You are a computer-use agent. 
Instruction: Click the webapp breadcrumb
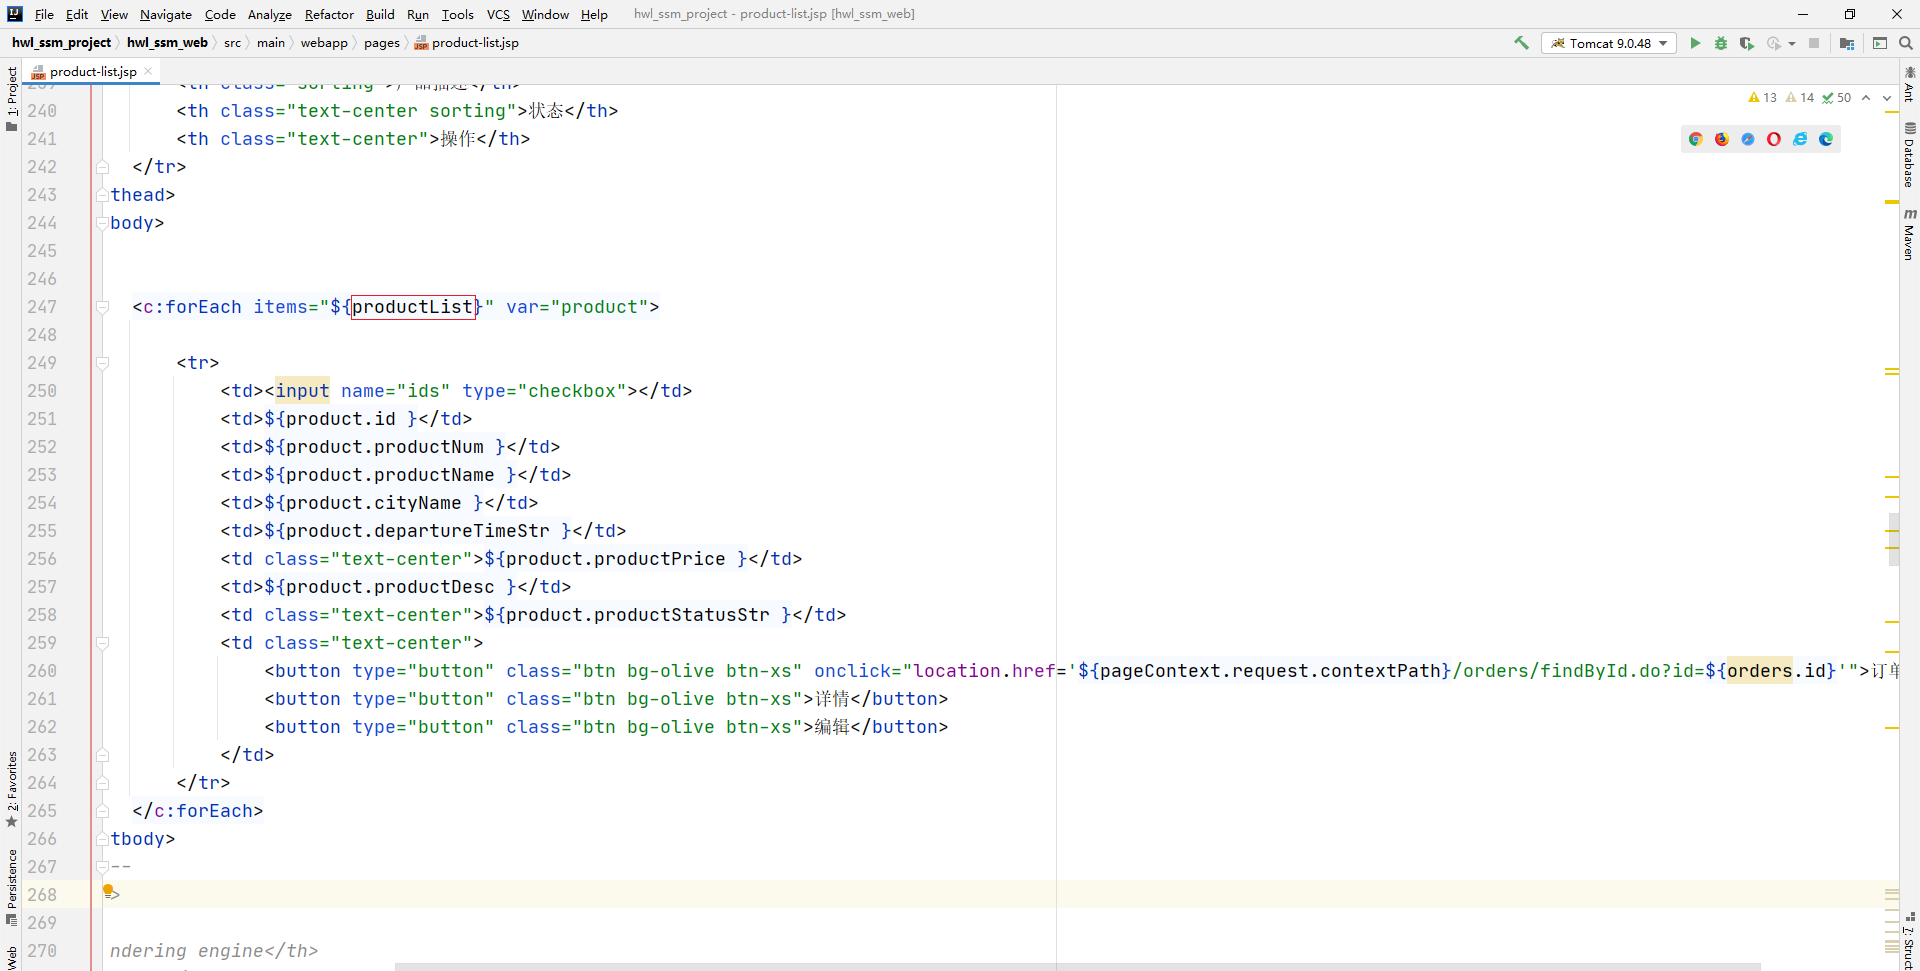(x=324, y=43)
